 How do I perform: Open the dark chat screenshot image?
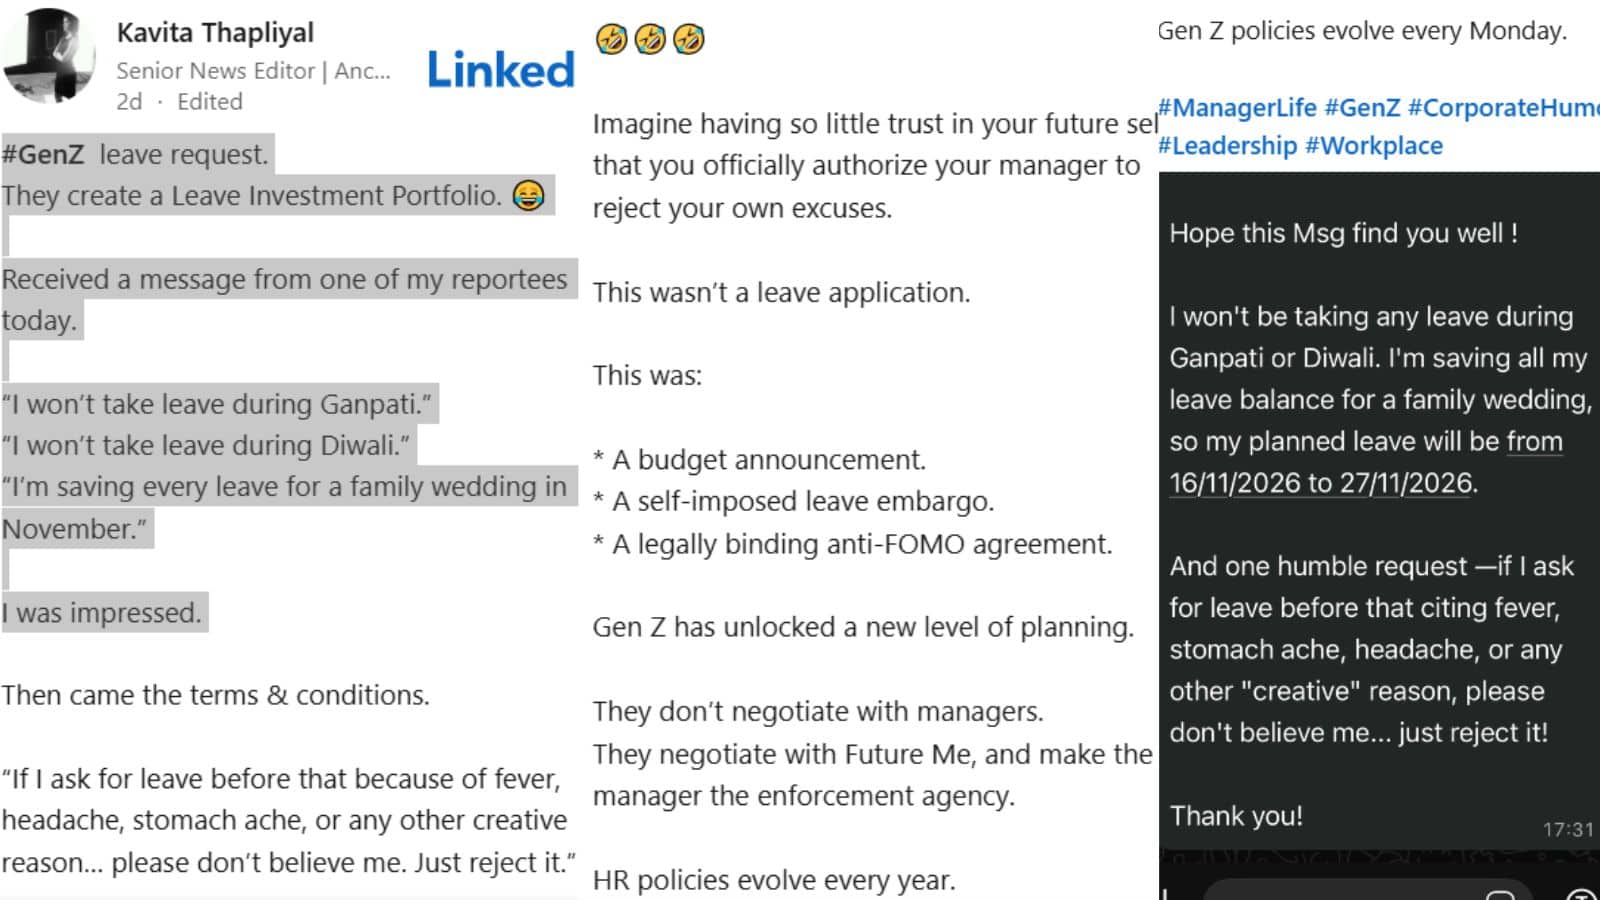(x=1379, y=535)
